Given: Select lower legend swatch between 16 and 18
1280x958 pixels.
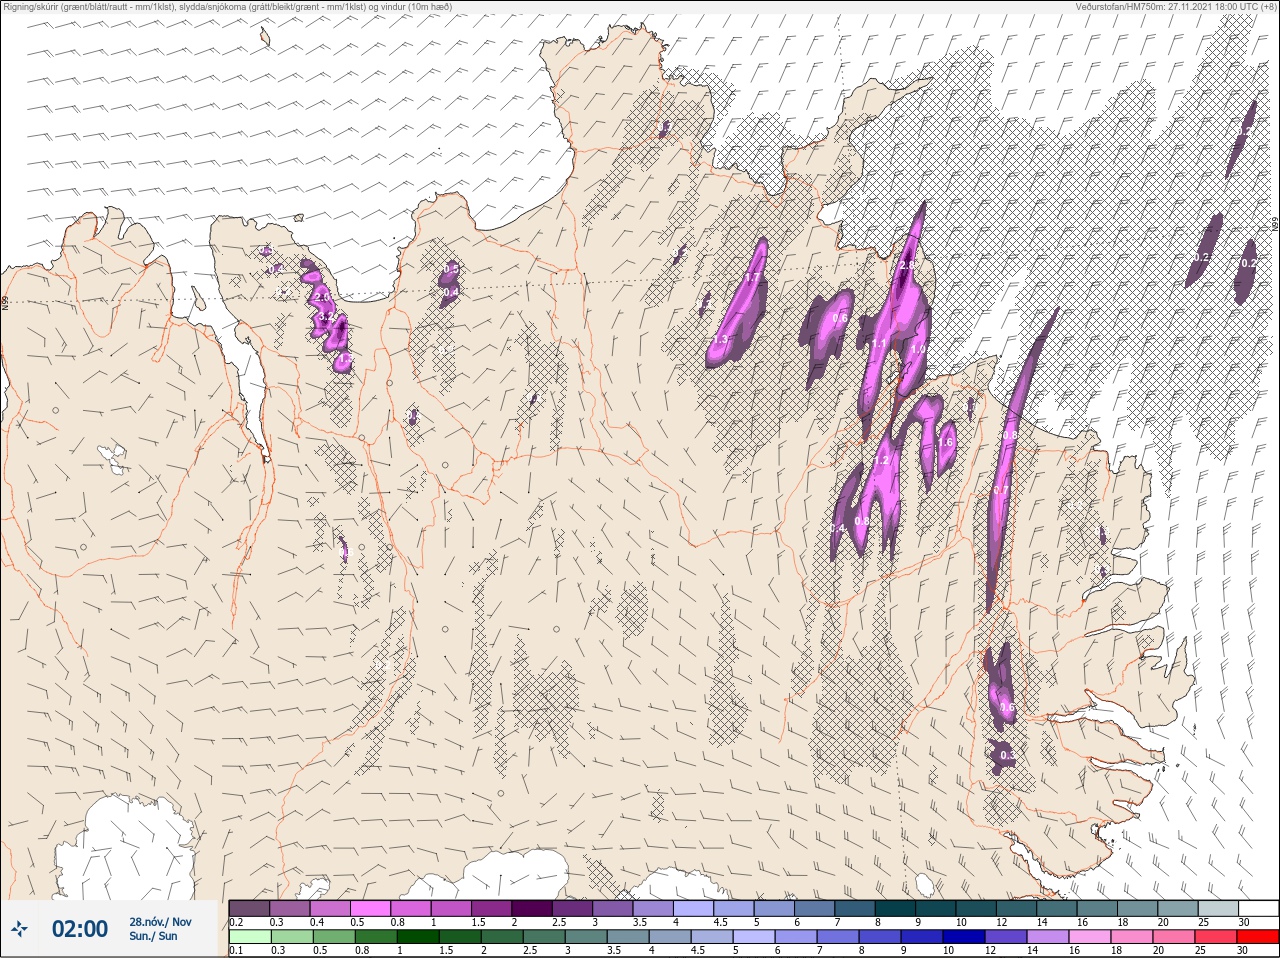Looking at the screenshot, I should tap(1092, 937).
